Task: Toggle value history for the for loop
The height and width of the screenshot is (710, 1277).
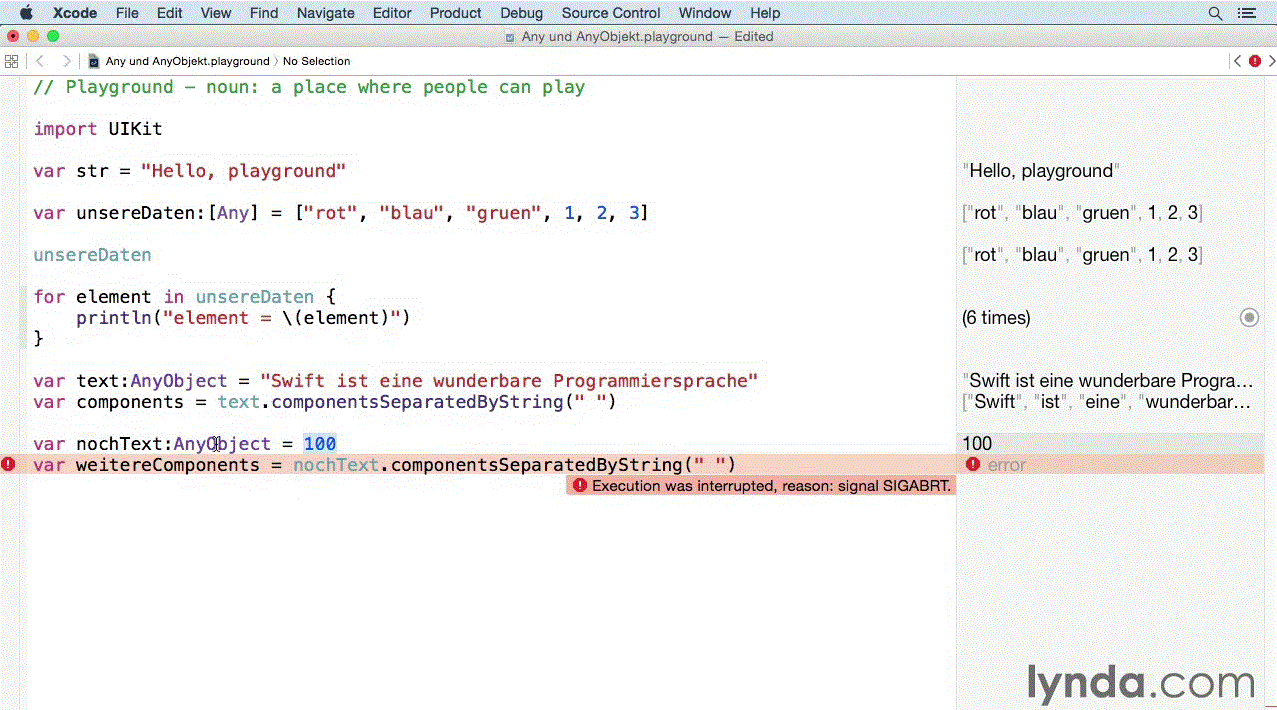Action: point(1249,317)
